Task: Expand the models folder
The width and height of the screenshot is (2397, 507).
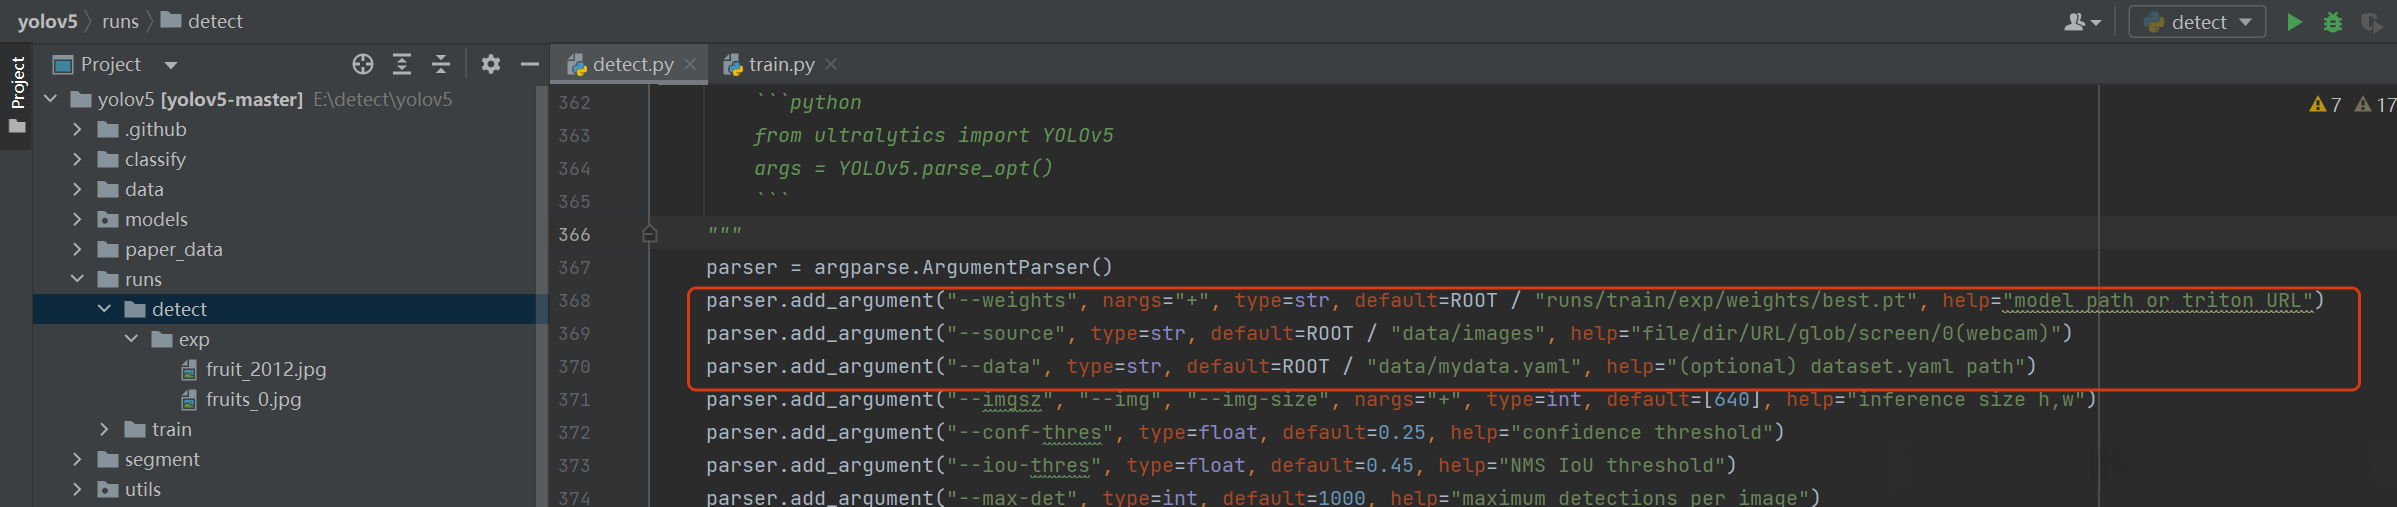Action: [77, 219]
